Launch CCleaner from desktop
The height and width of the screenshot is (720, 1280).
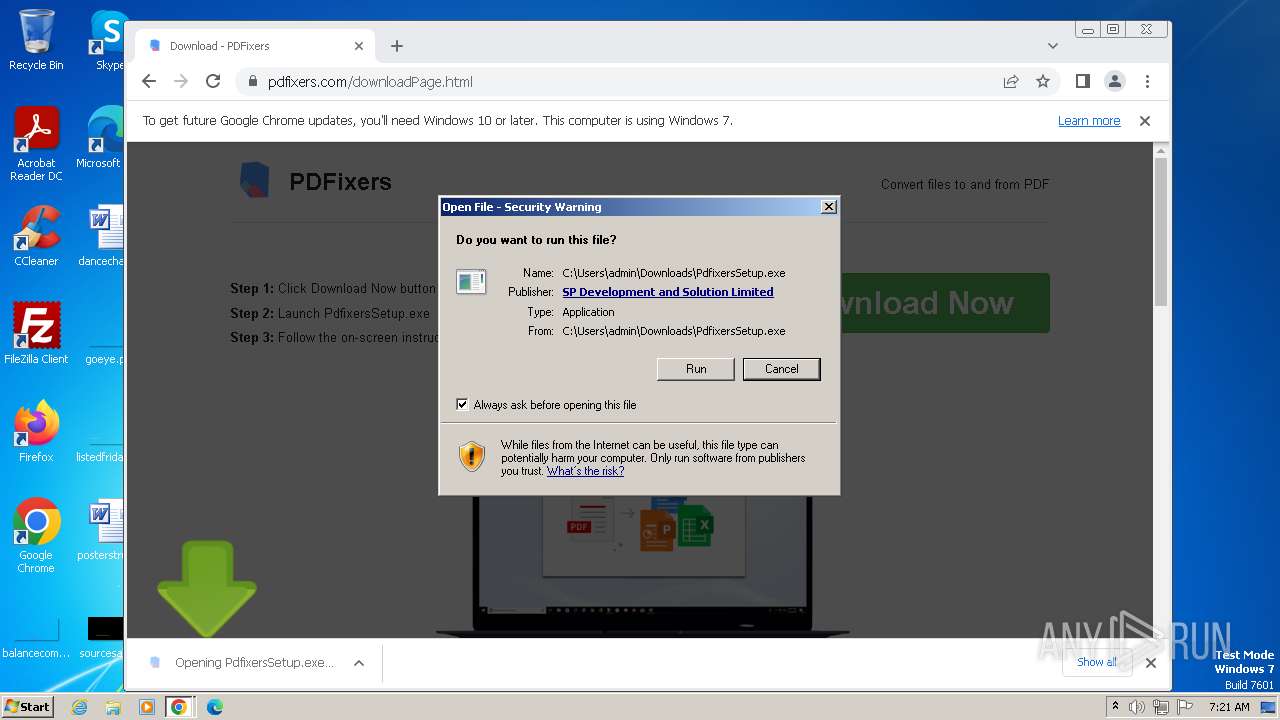[x=36, y=237]
